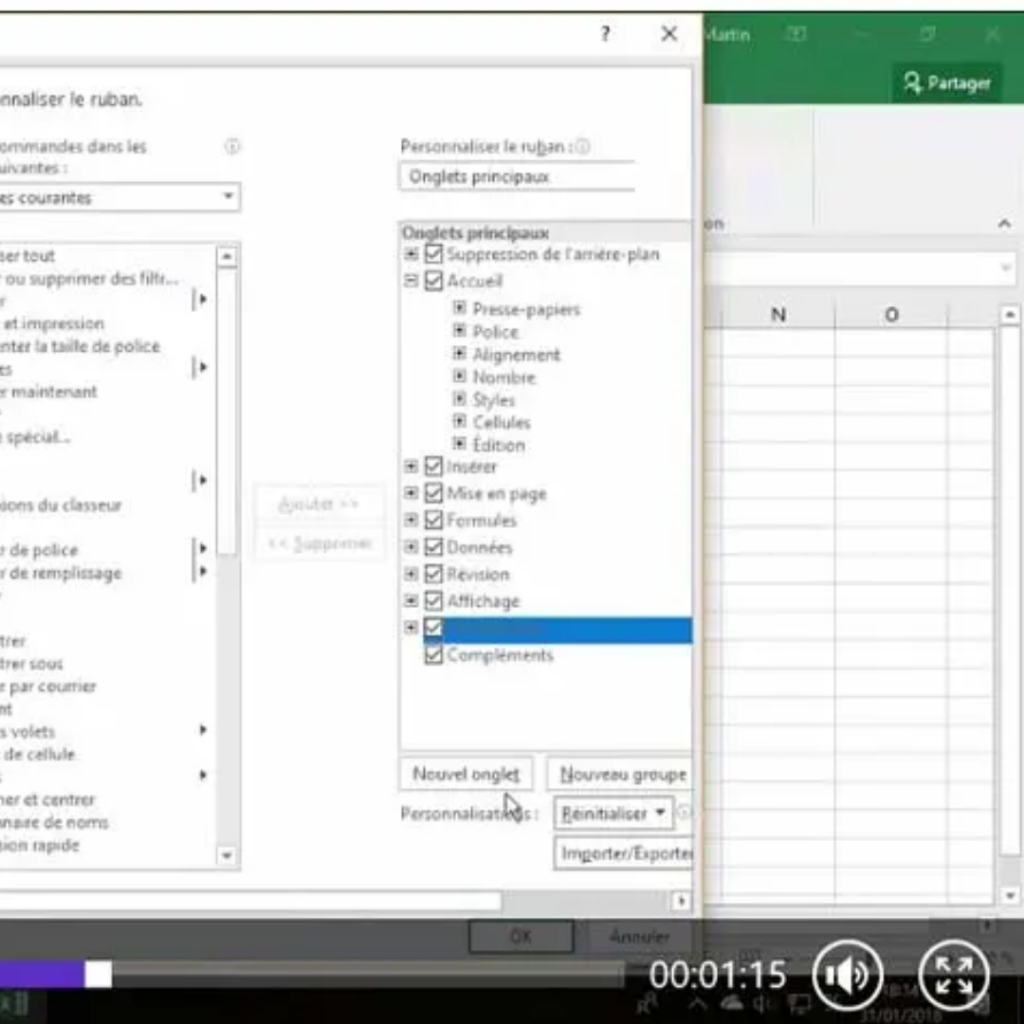Open the Onglets principaux dropdown
Image resolution: width=1024 pixels, height=1024 pixels.
pos(518,177)
